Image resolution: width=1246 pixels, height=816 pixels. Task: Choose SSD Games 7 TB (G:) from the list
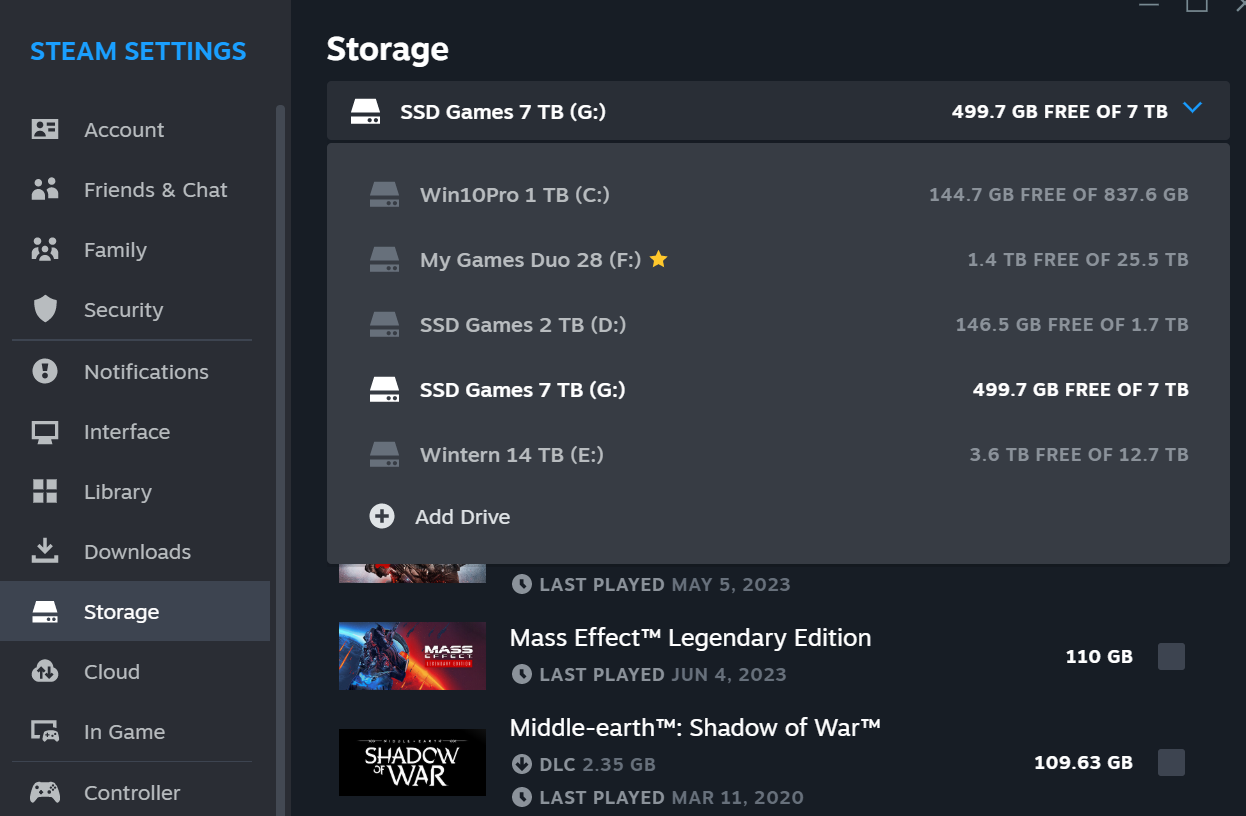click(778, 390)
